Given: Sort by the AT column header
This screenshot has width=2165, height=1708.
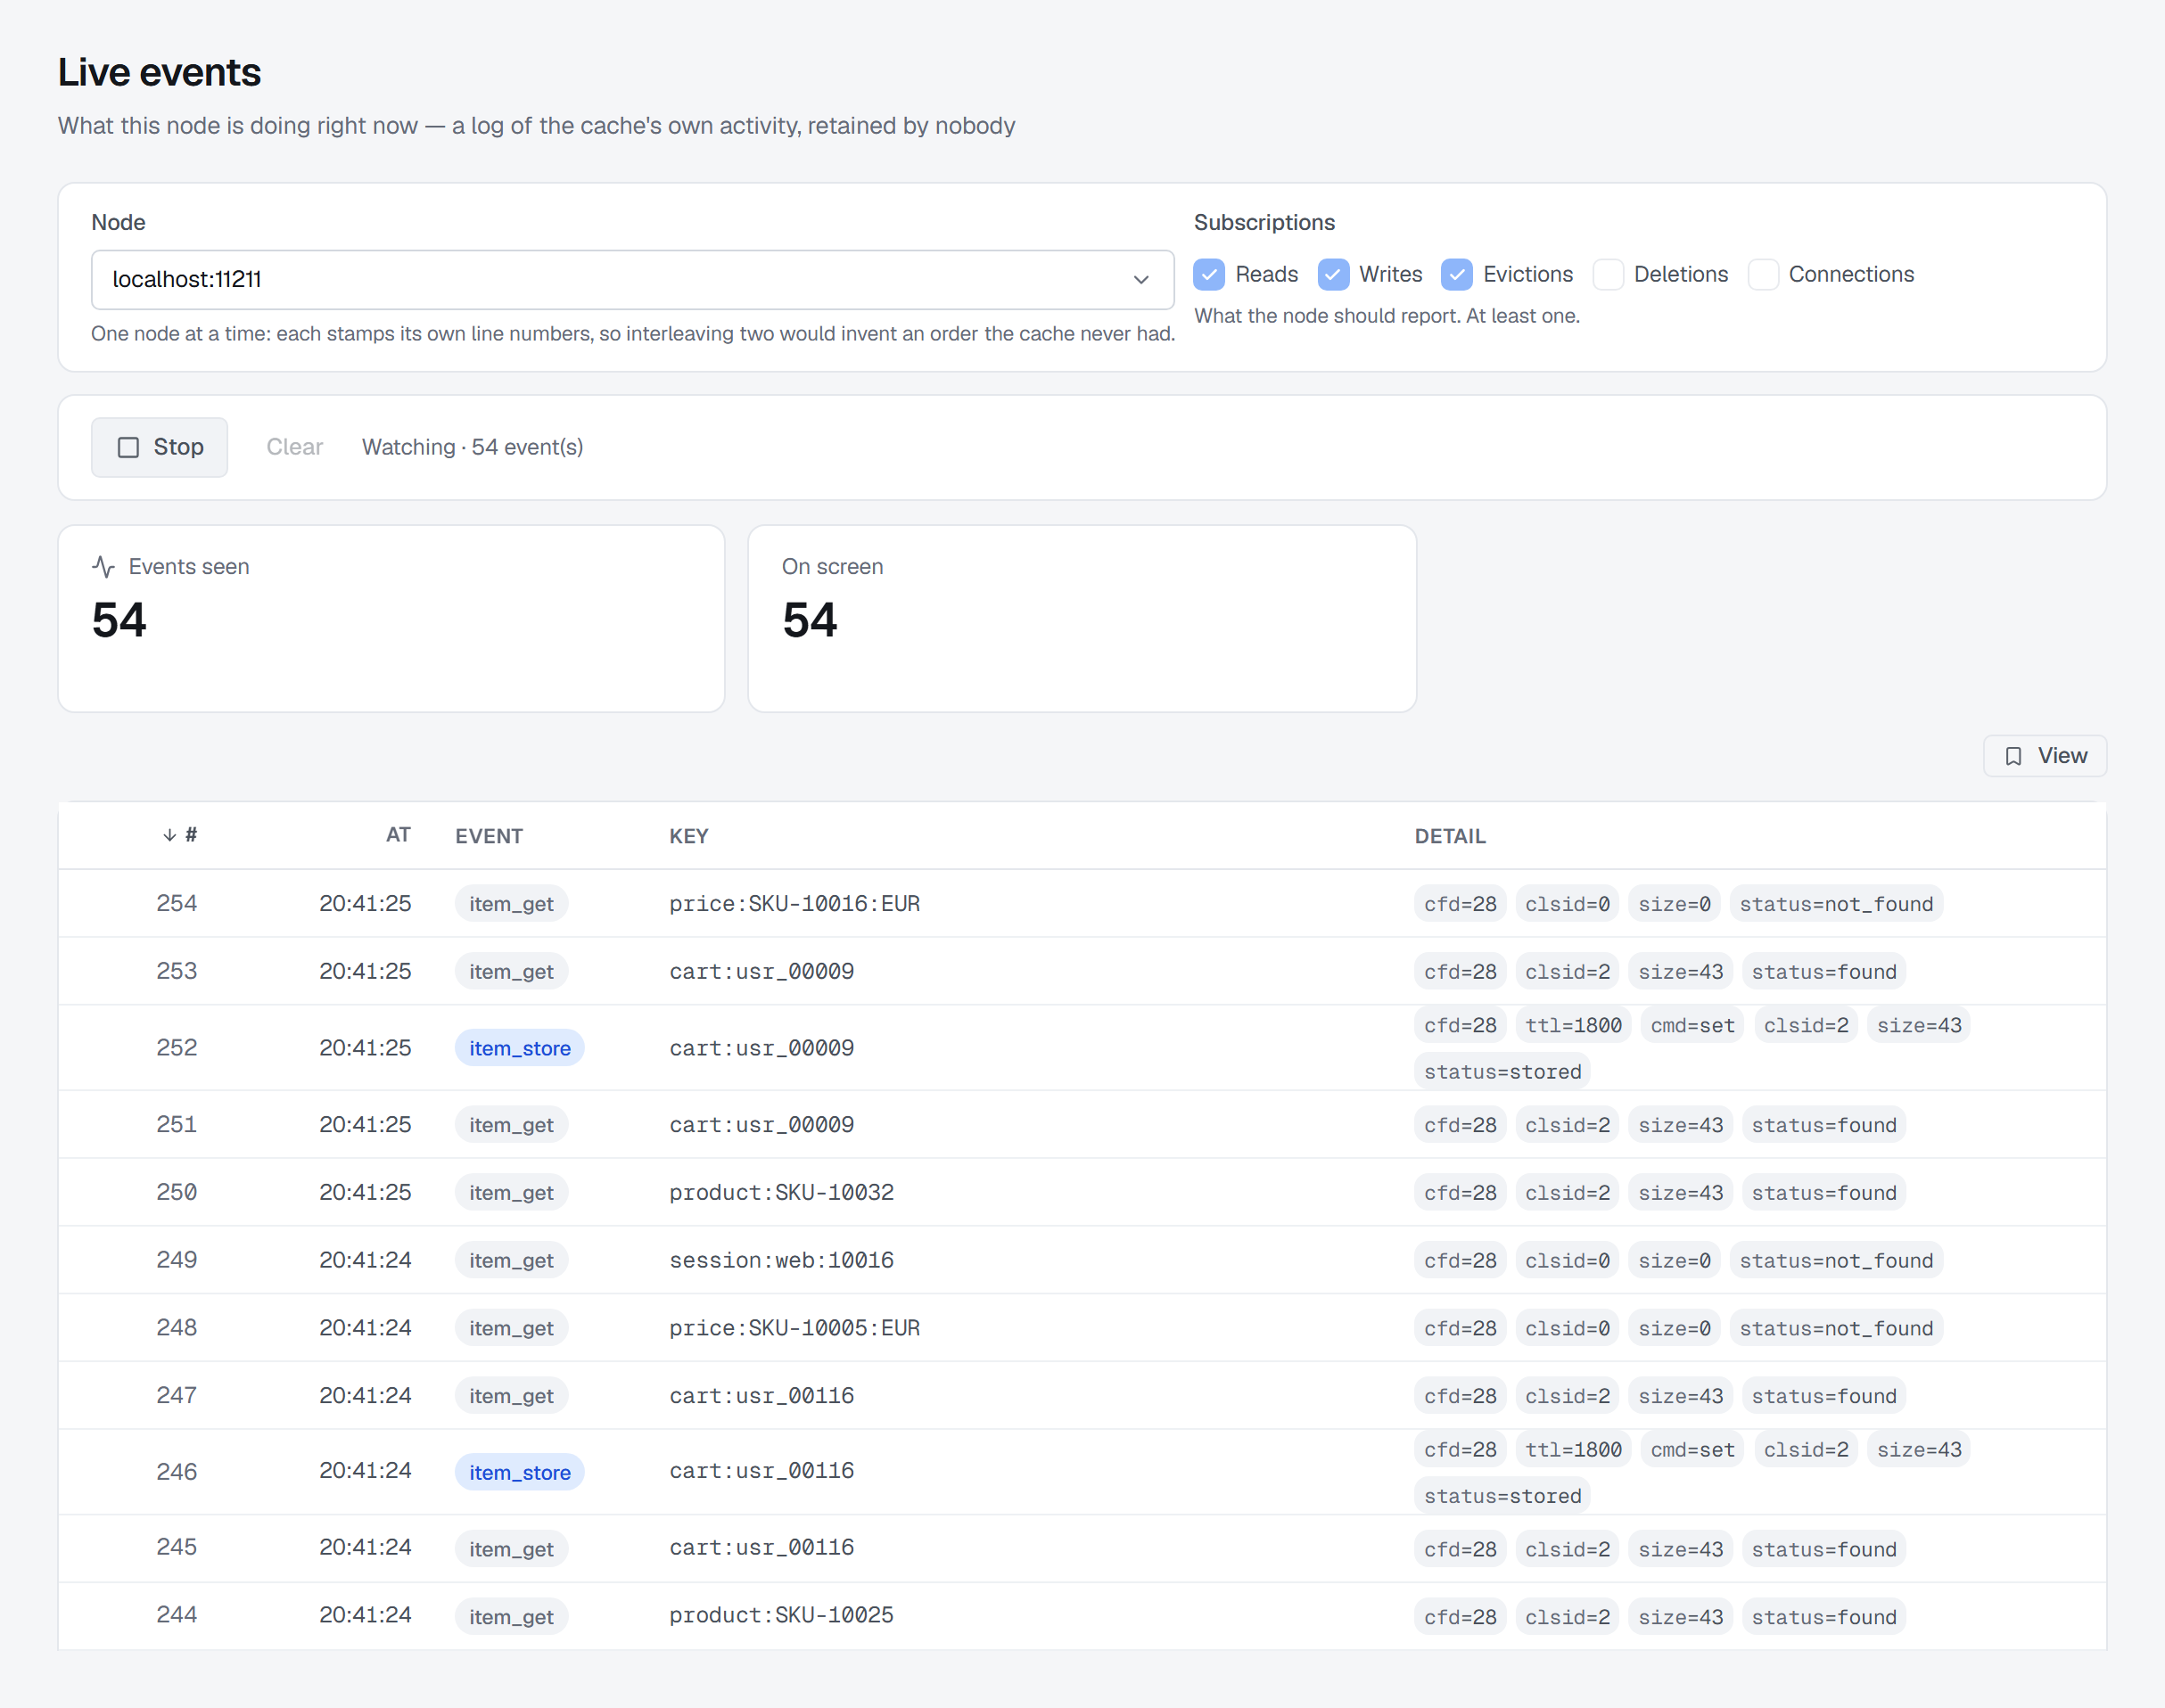Looking at the screenshot, I should point(398,835).
